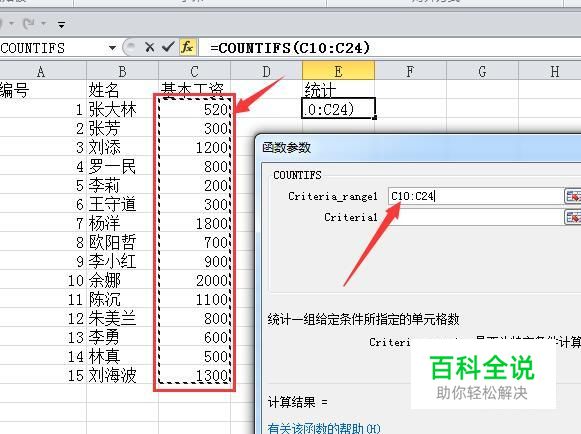The height and width of the screenshot is (434, 581).
Task: Click cell with header 编号
Action: 43,90
